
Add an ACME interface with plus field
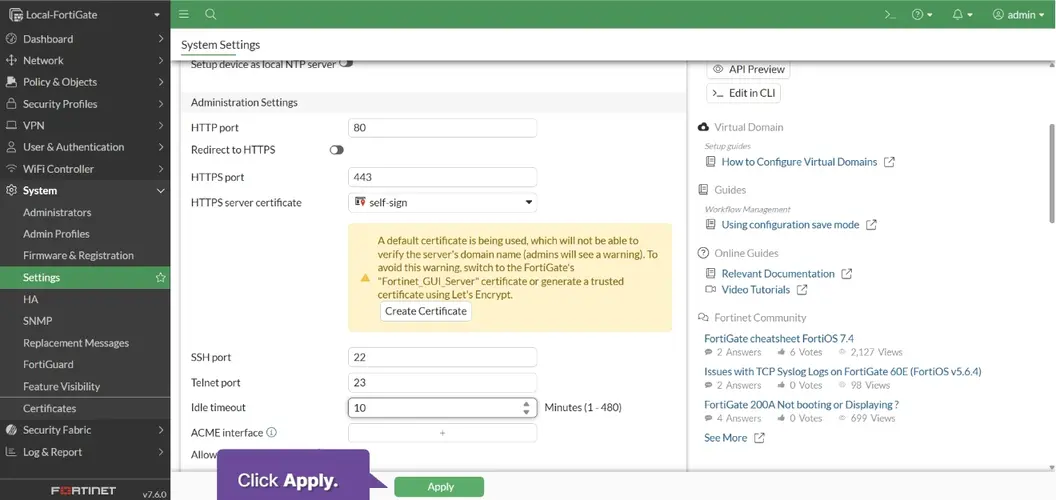click(x=442, y=433)
